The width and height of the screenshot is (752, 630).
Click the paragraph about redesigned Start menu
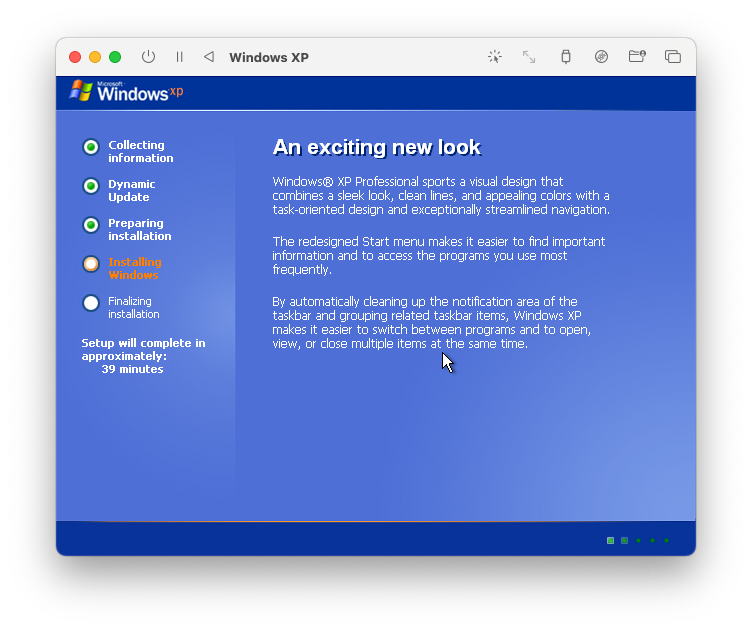[439, 256]
